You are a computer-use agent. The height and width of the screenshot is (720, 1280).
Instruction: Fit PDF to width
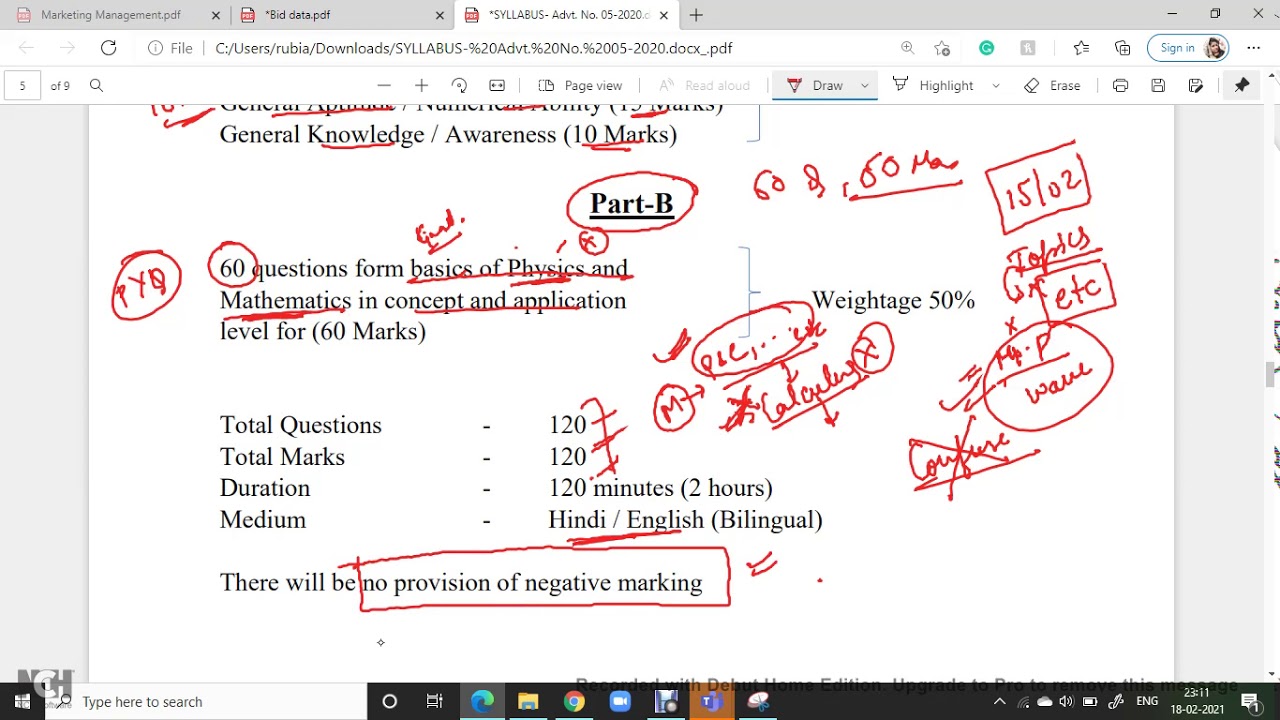point(497,85)
